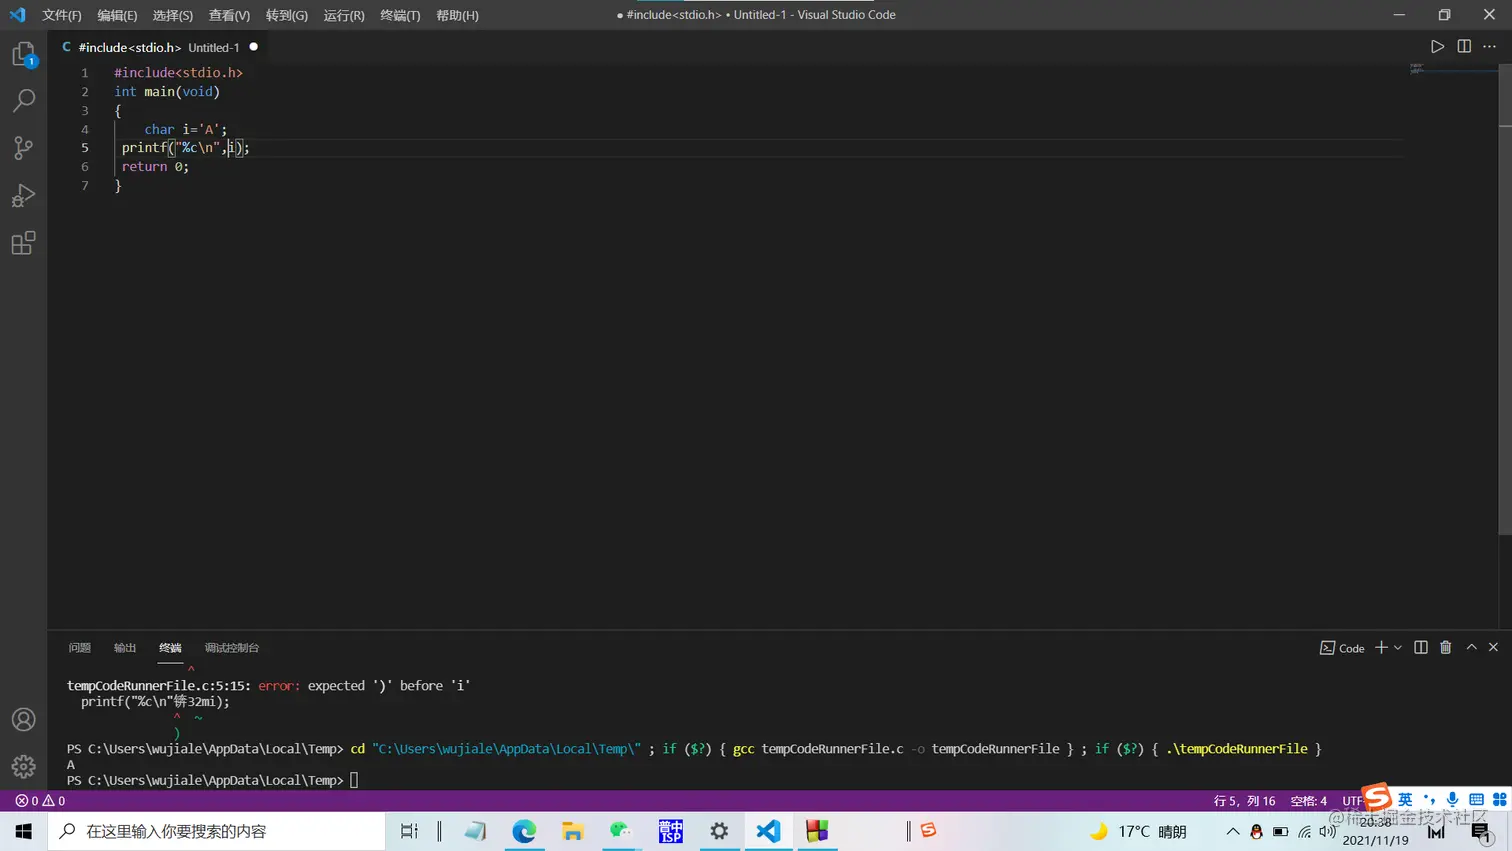This screenshot has width=1512, height=851.
Task: Add a new terminal with the plus icon
Action: [x=1381, y=648]
